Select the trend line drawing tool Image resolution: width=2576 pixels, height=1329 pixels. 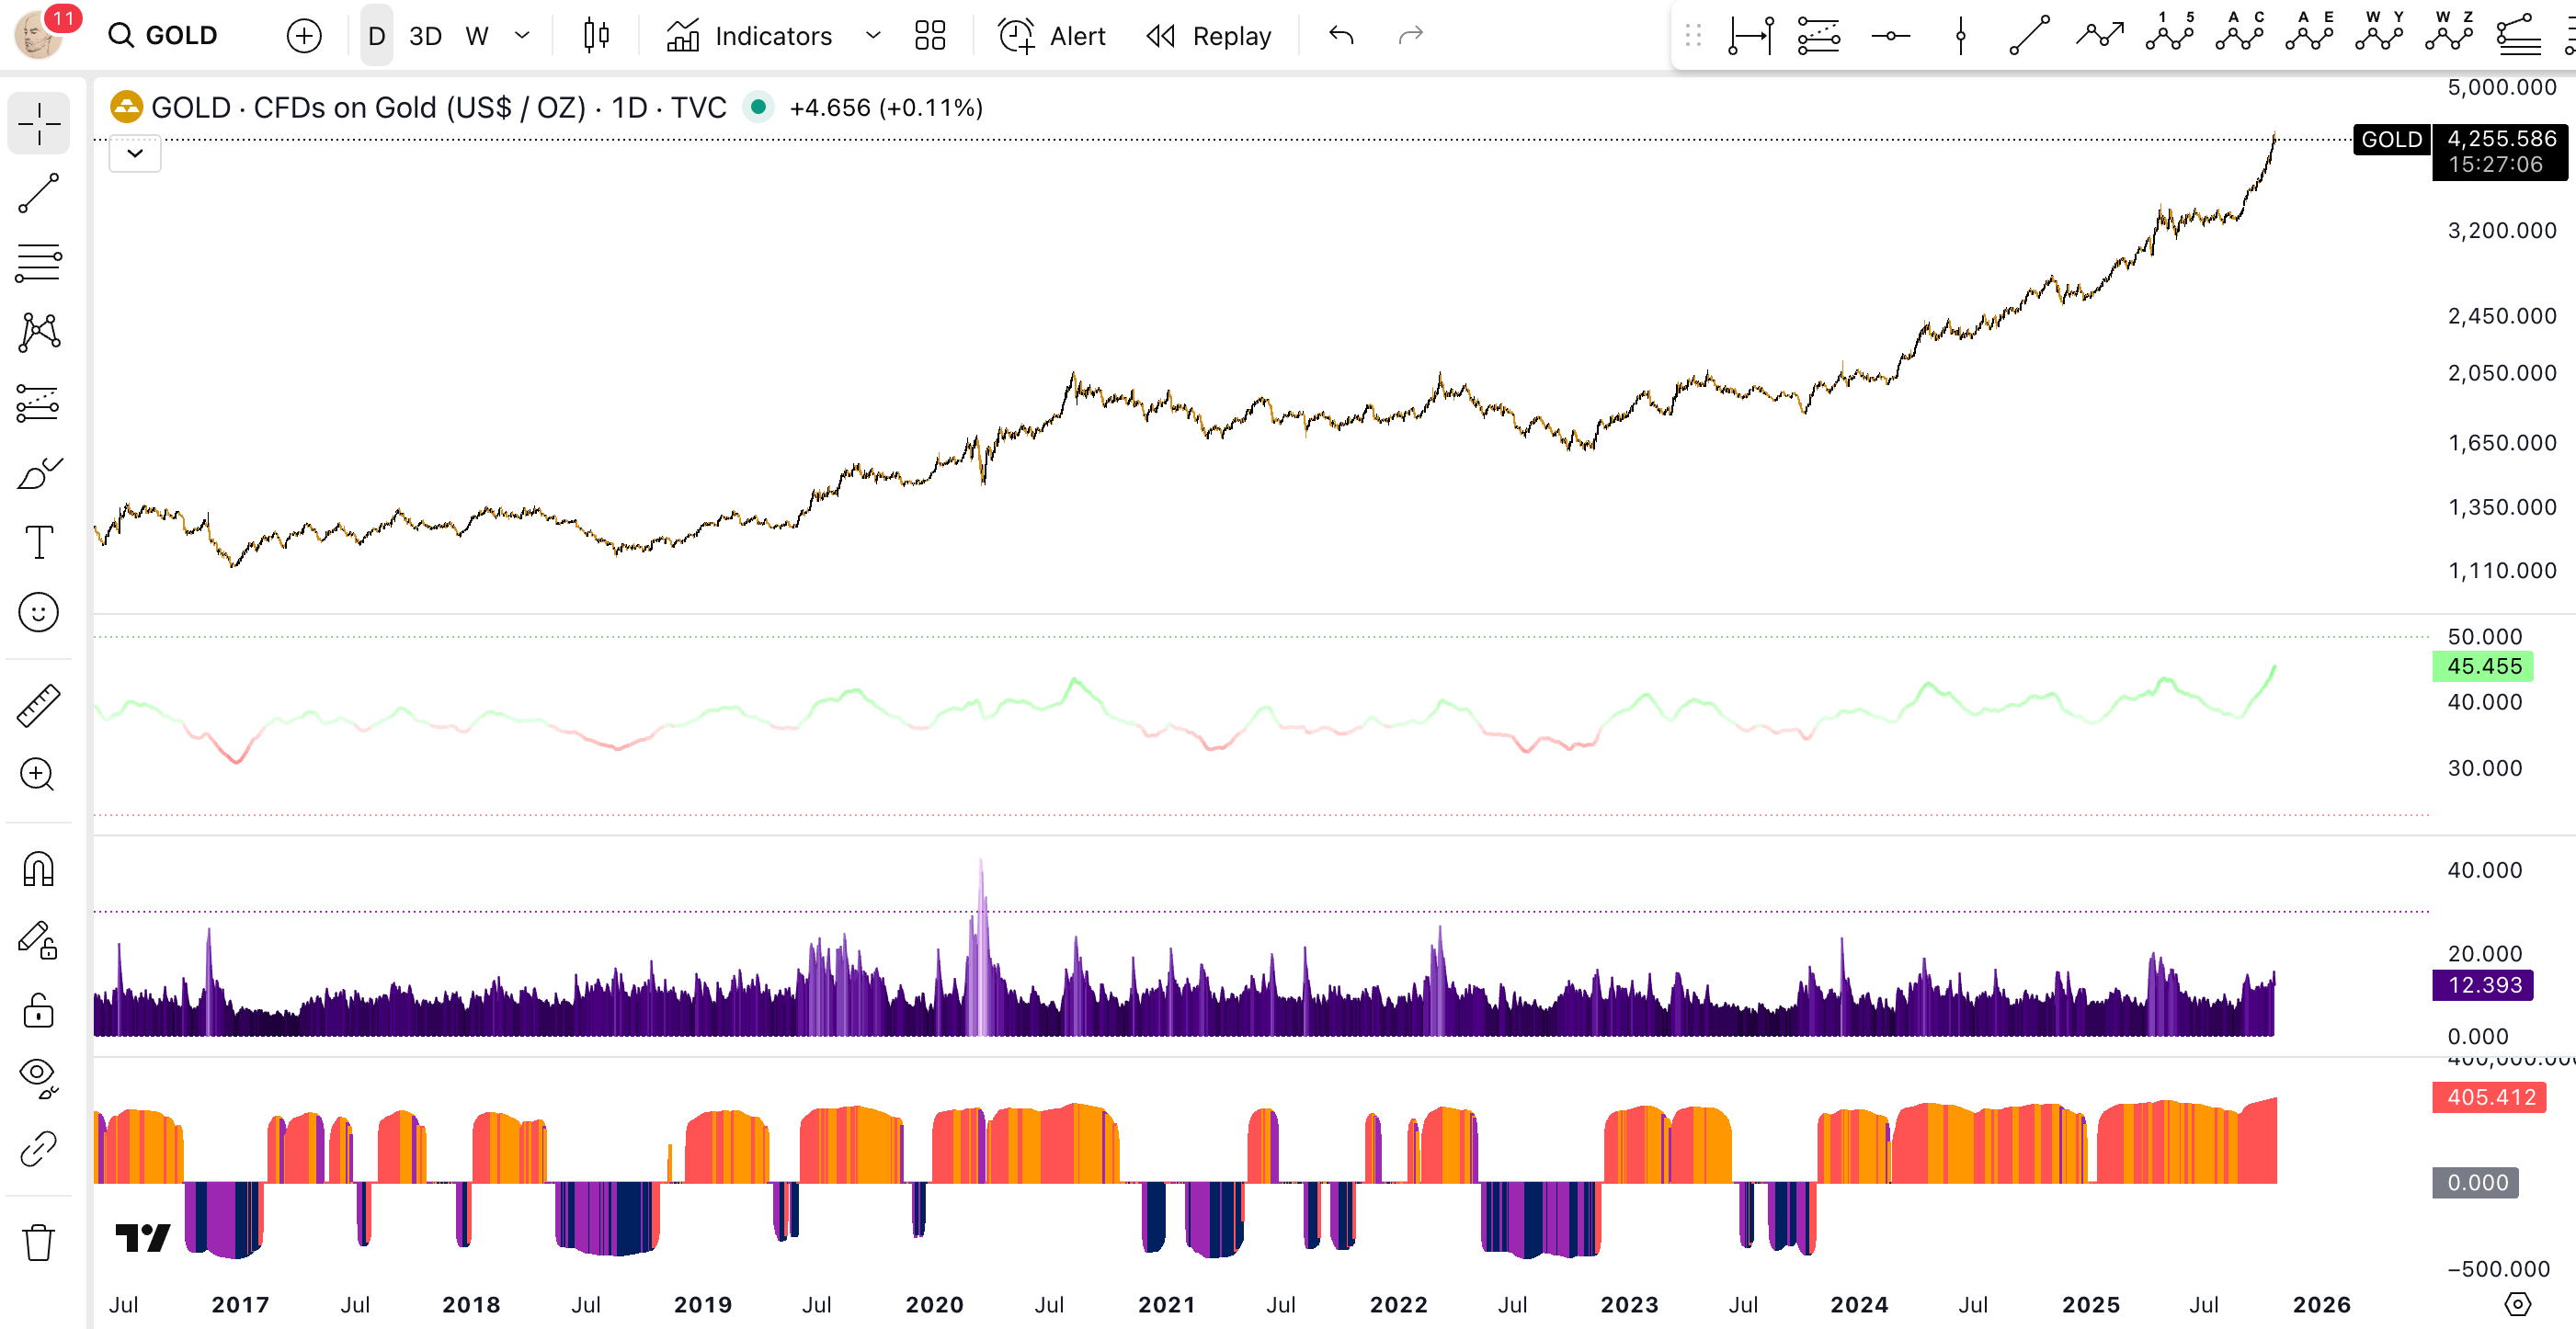[38, 193]
